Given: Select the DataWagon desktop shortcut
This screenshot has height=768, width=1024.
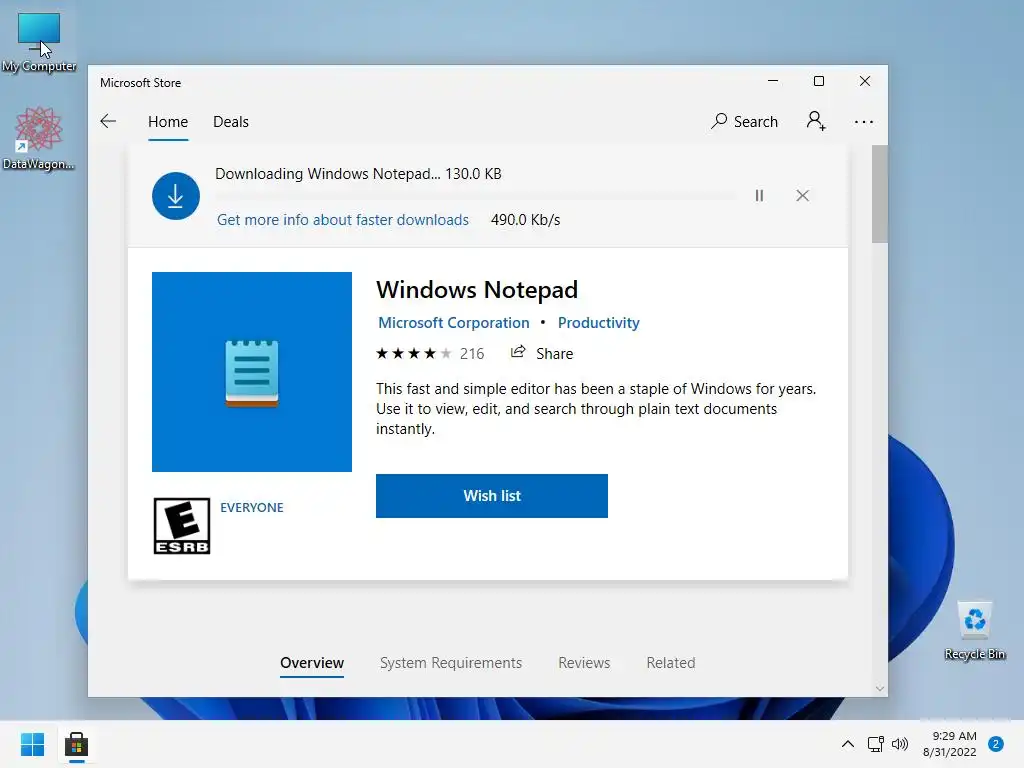Looking at the screenshot, I should pyautogui.click(x=39, y=138).
